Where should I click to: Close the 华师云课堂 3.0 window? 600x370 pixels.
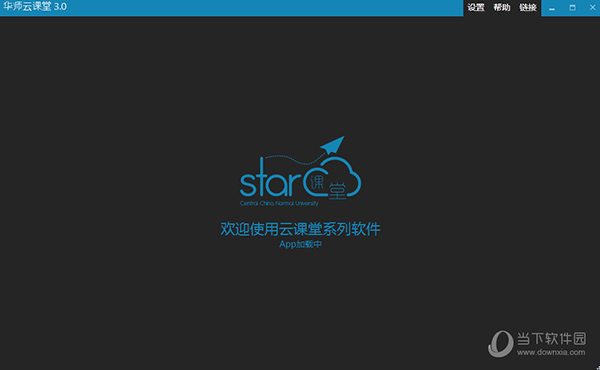point(592,7)
